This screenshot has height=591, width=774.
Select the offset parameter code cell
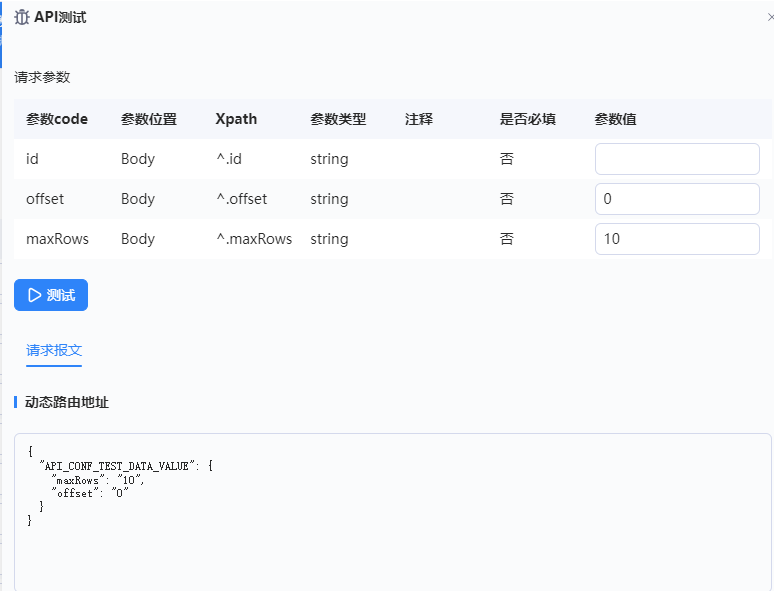[x=45, y=199]
